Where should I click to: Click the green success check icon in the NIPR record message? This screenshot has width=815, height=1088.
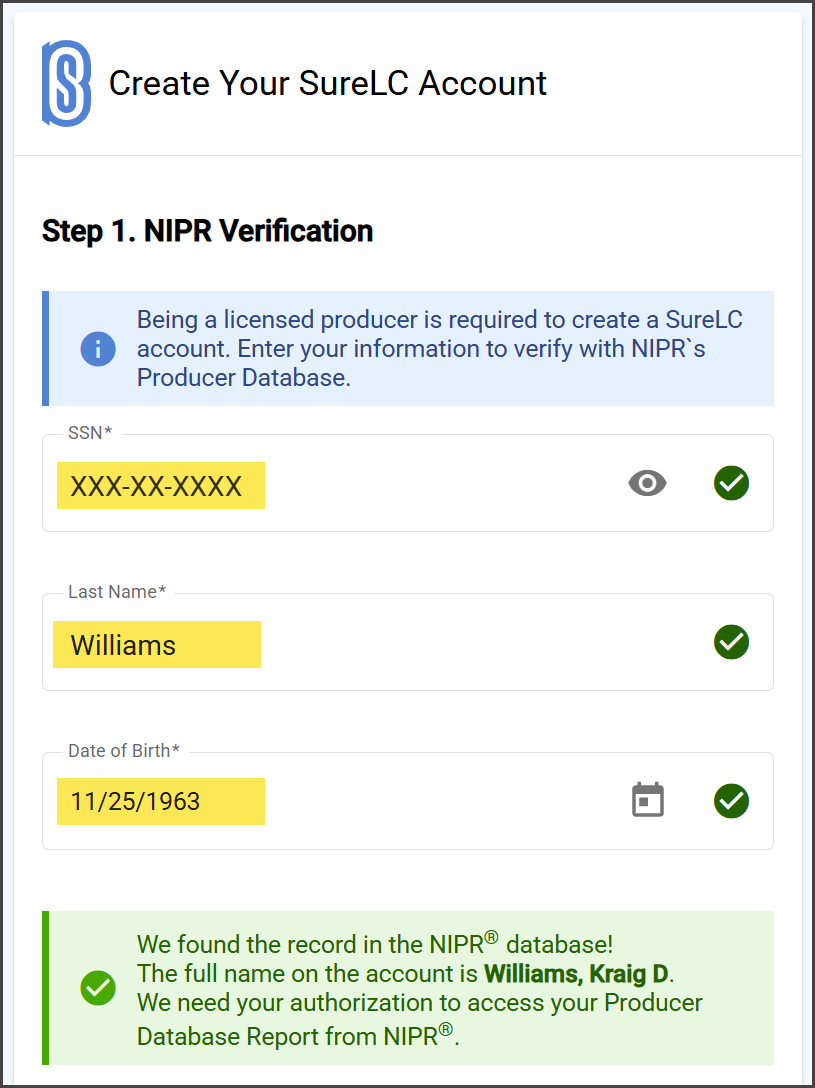pyautogui.click(x=97, y=988)
